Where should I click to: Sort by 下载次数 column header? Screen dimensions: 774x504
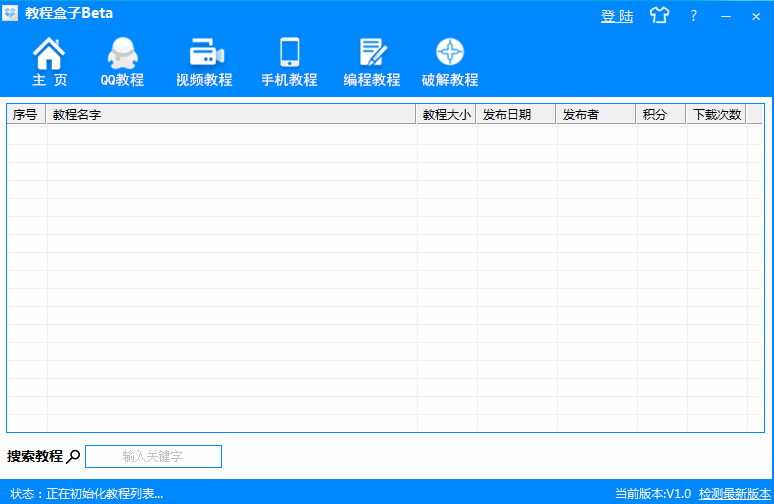click(716, 115)
